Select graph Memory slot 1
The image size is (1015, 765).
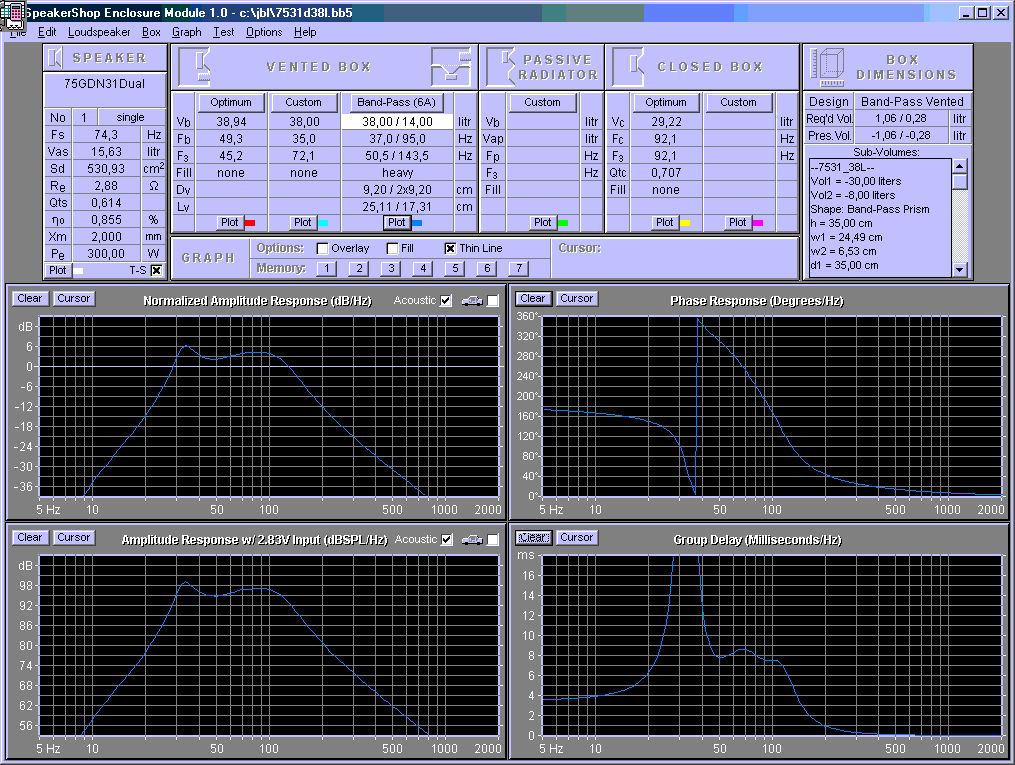(x=326, y=269)
